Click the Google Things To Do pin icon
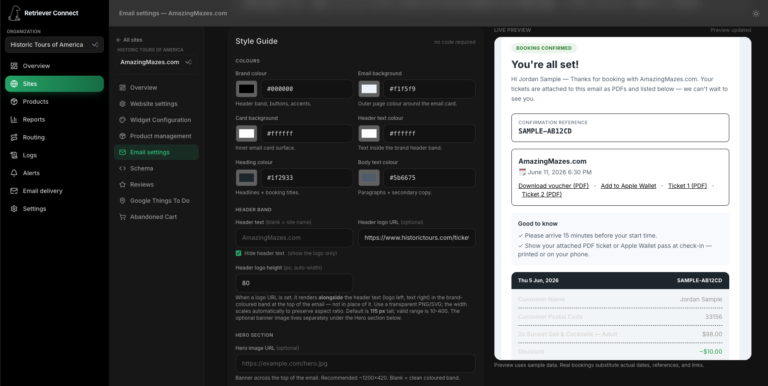The width and height of the screenshot is (768, 386). pyautogui.click(x=122, y=201)
